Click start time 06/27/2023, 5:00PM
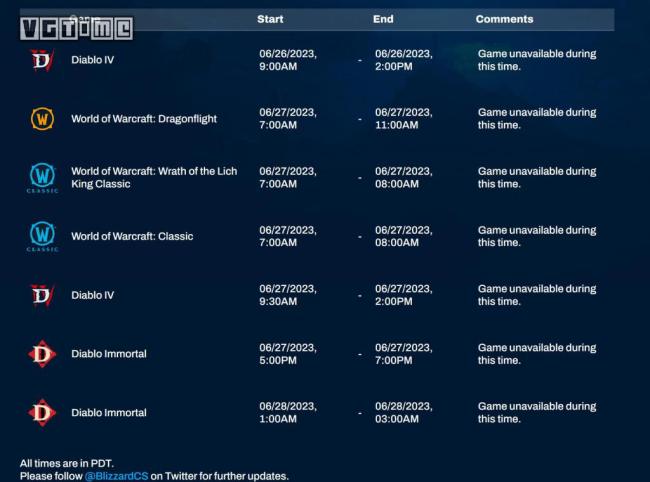The width and height of the screenshot is (650, 482). [x=288, y=354]
